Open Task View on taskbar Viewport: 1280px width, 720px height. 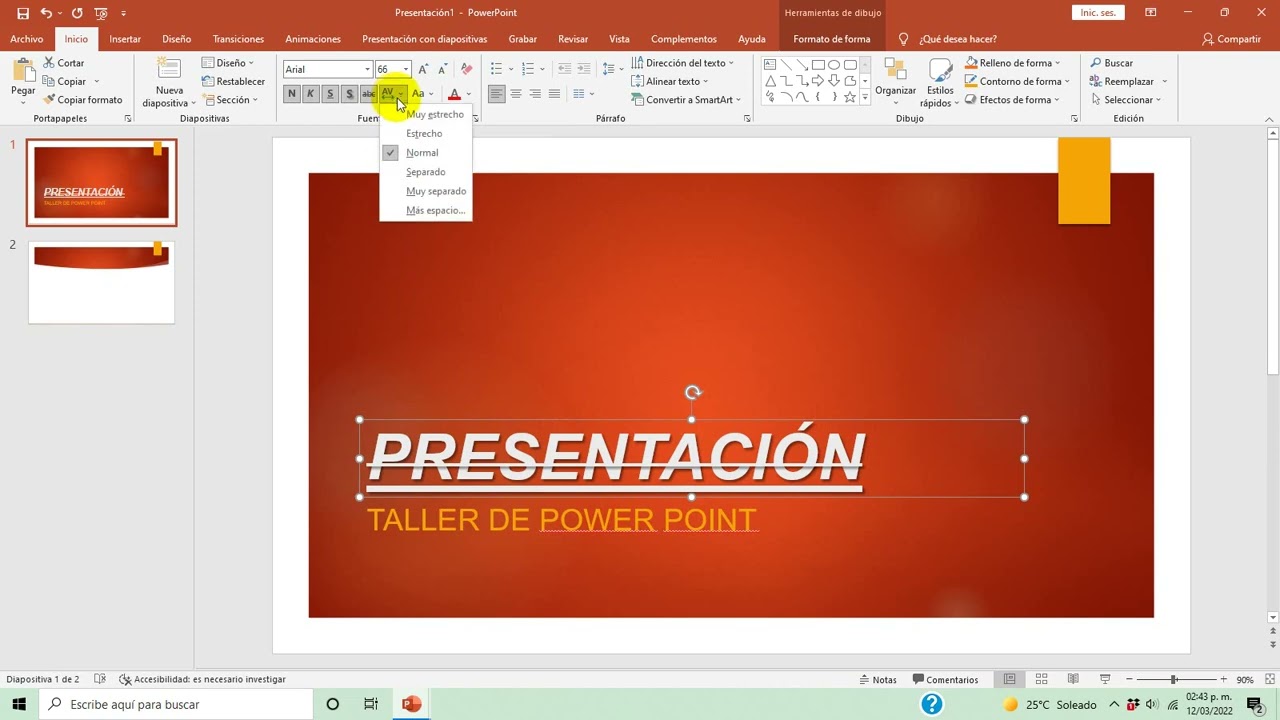tap(371, 704)
